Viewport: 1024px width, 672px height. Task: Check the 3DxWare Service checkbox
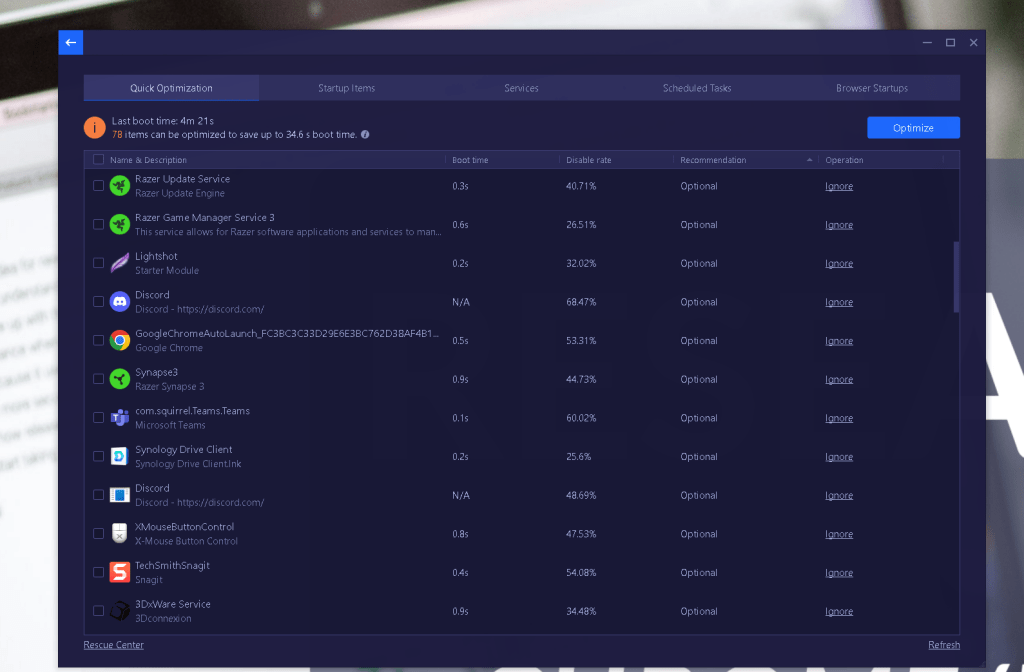[99, 611]
